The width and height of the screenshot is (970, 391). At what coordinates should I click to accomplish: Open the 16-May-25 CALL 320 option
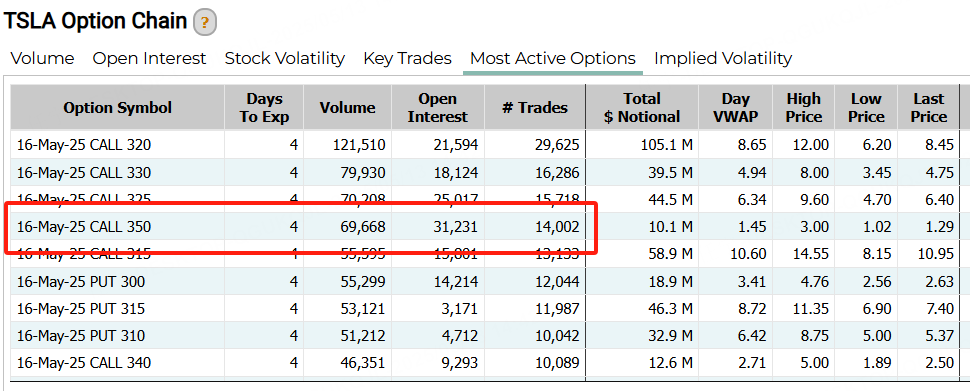click(84, 145)
